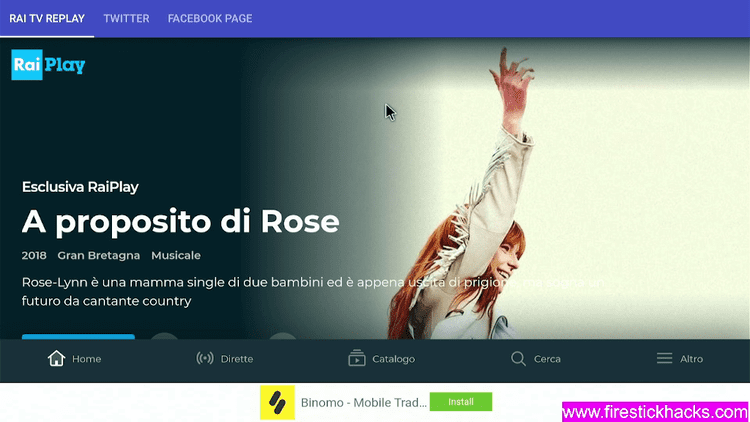Click the RaiPlay logo
Viewport: 750px width, 422px height.
pos(48,65)
